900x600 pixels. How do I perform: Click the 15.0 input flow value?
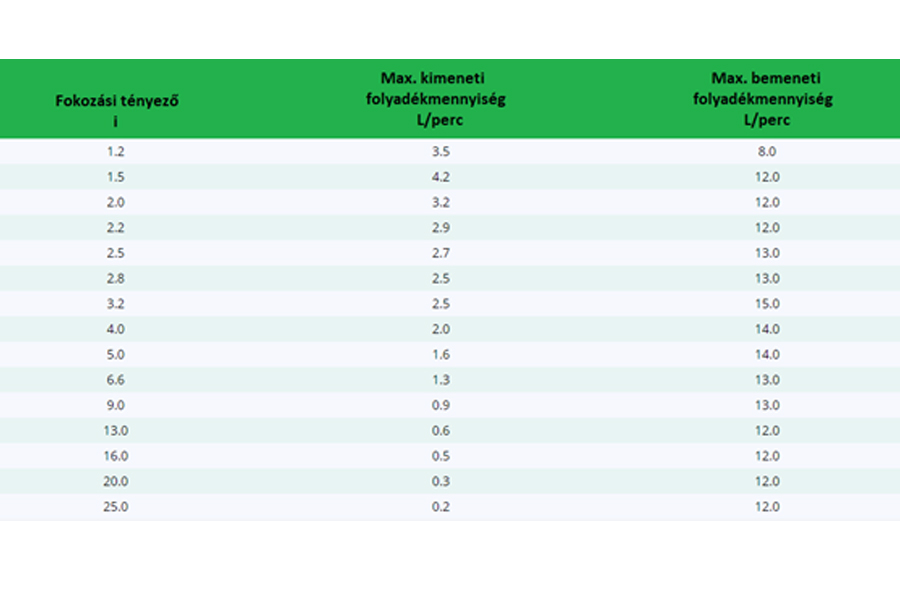point(767,304)
